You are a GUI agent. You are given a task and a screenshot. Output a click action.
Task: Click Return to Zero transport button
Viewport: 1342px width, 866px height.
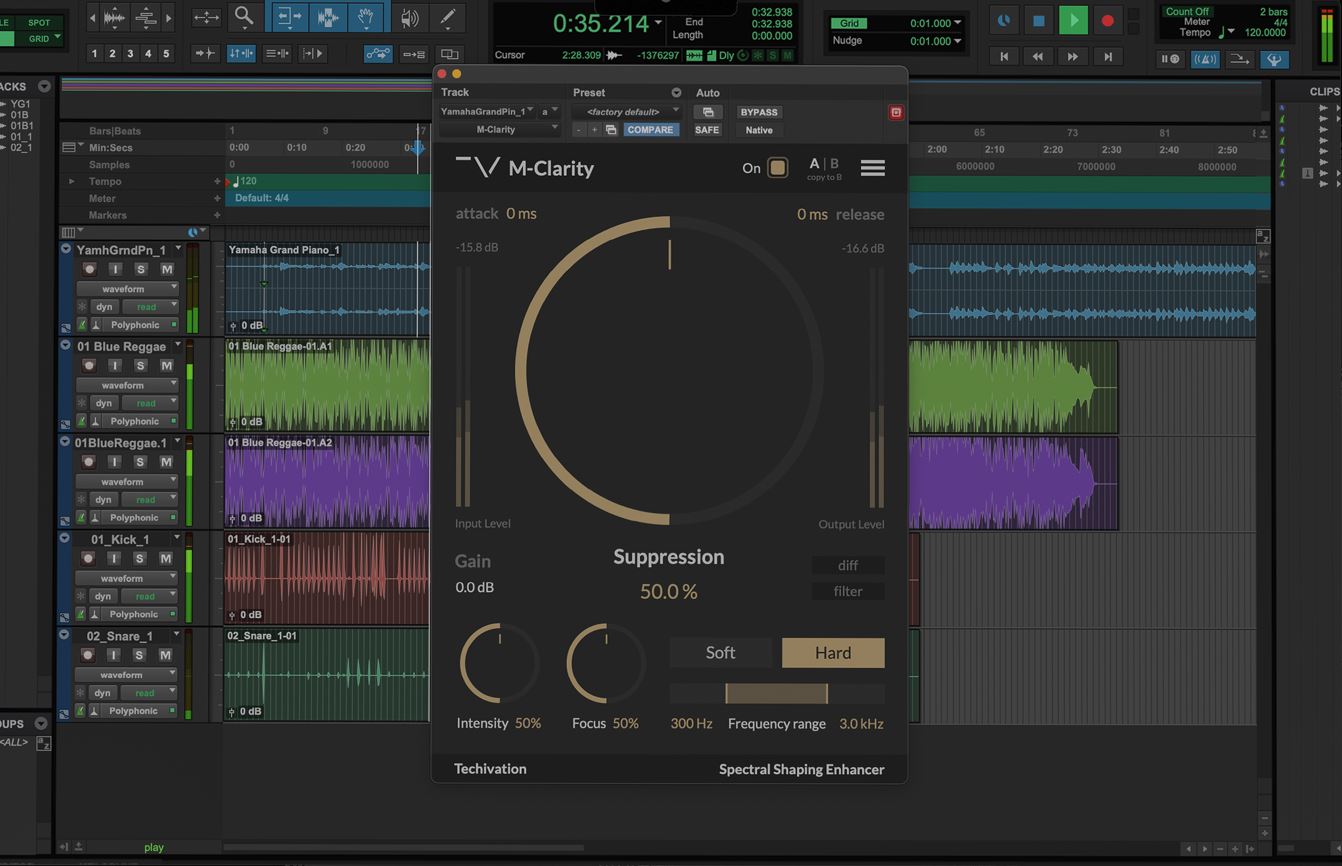tap(1004, 57)
